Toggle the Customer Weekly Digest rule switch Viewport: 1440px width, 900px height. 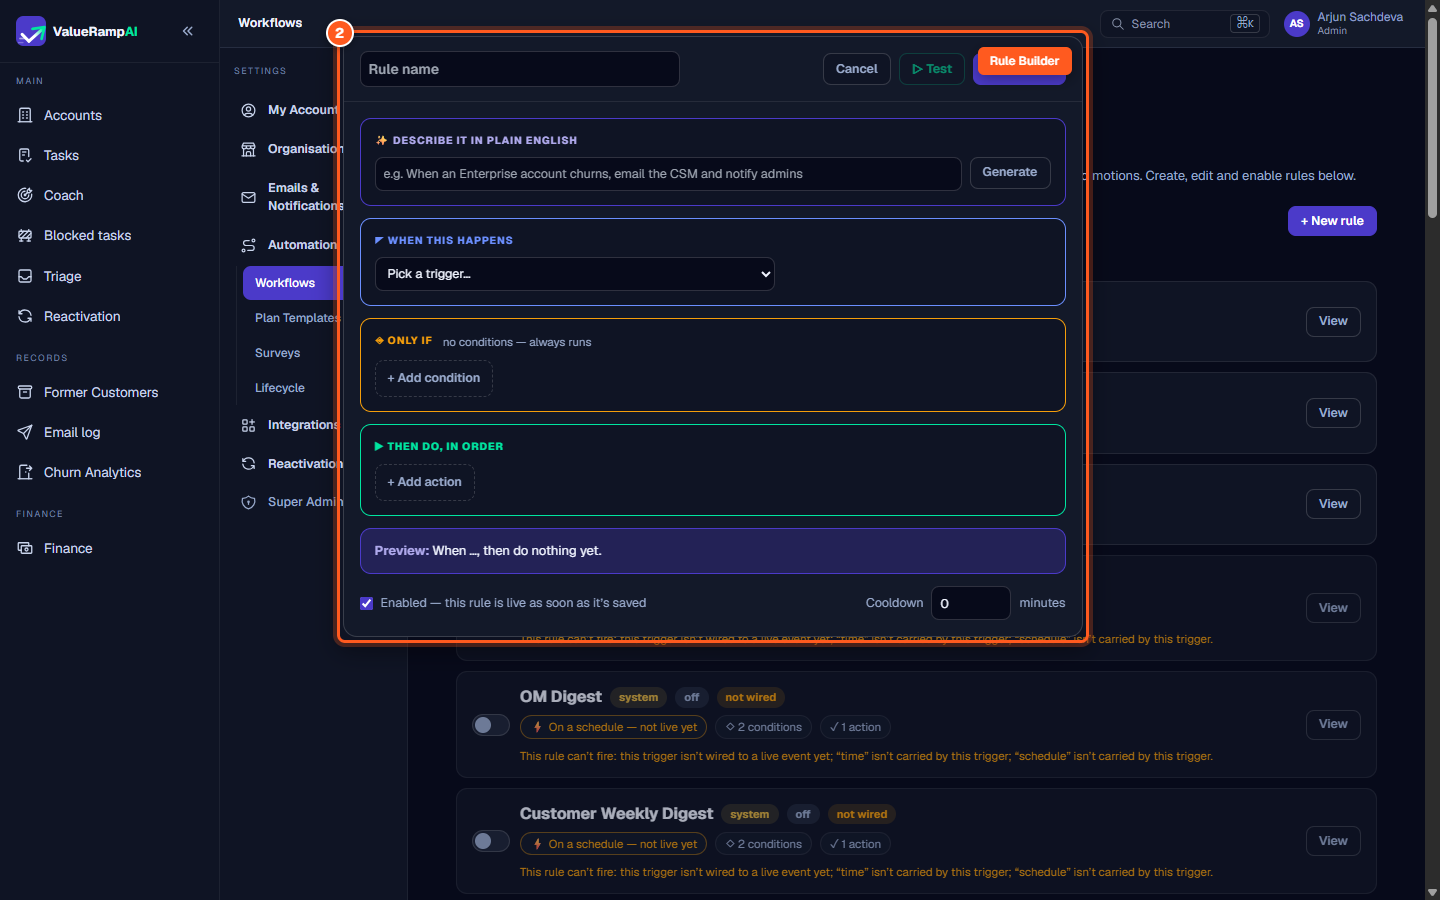click(491, 841)
